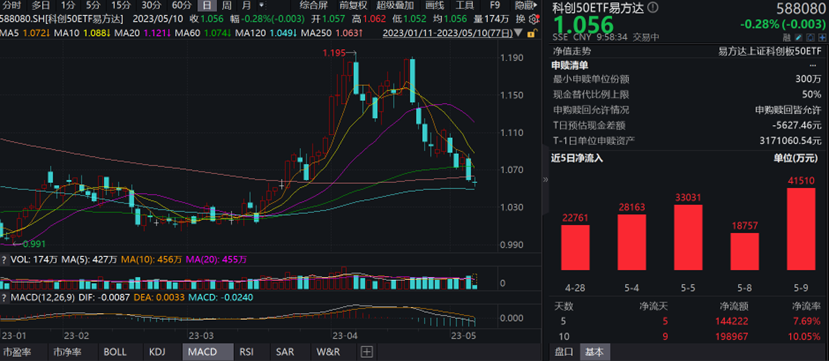This screenshot has height=361, width=829.
Task: Open MACD indicator help question mark
Action: (4, 298)
